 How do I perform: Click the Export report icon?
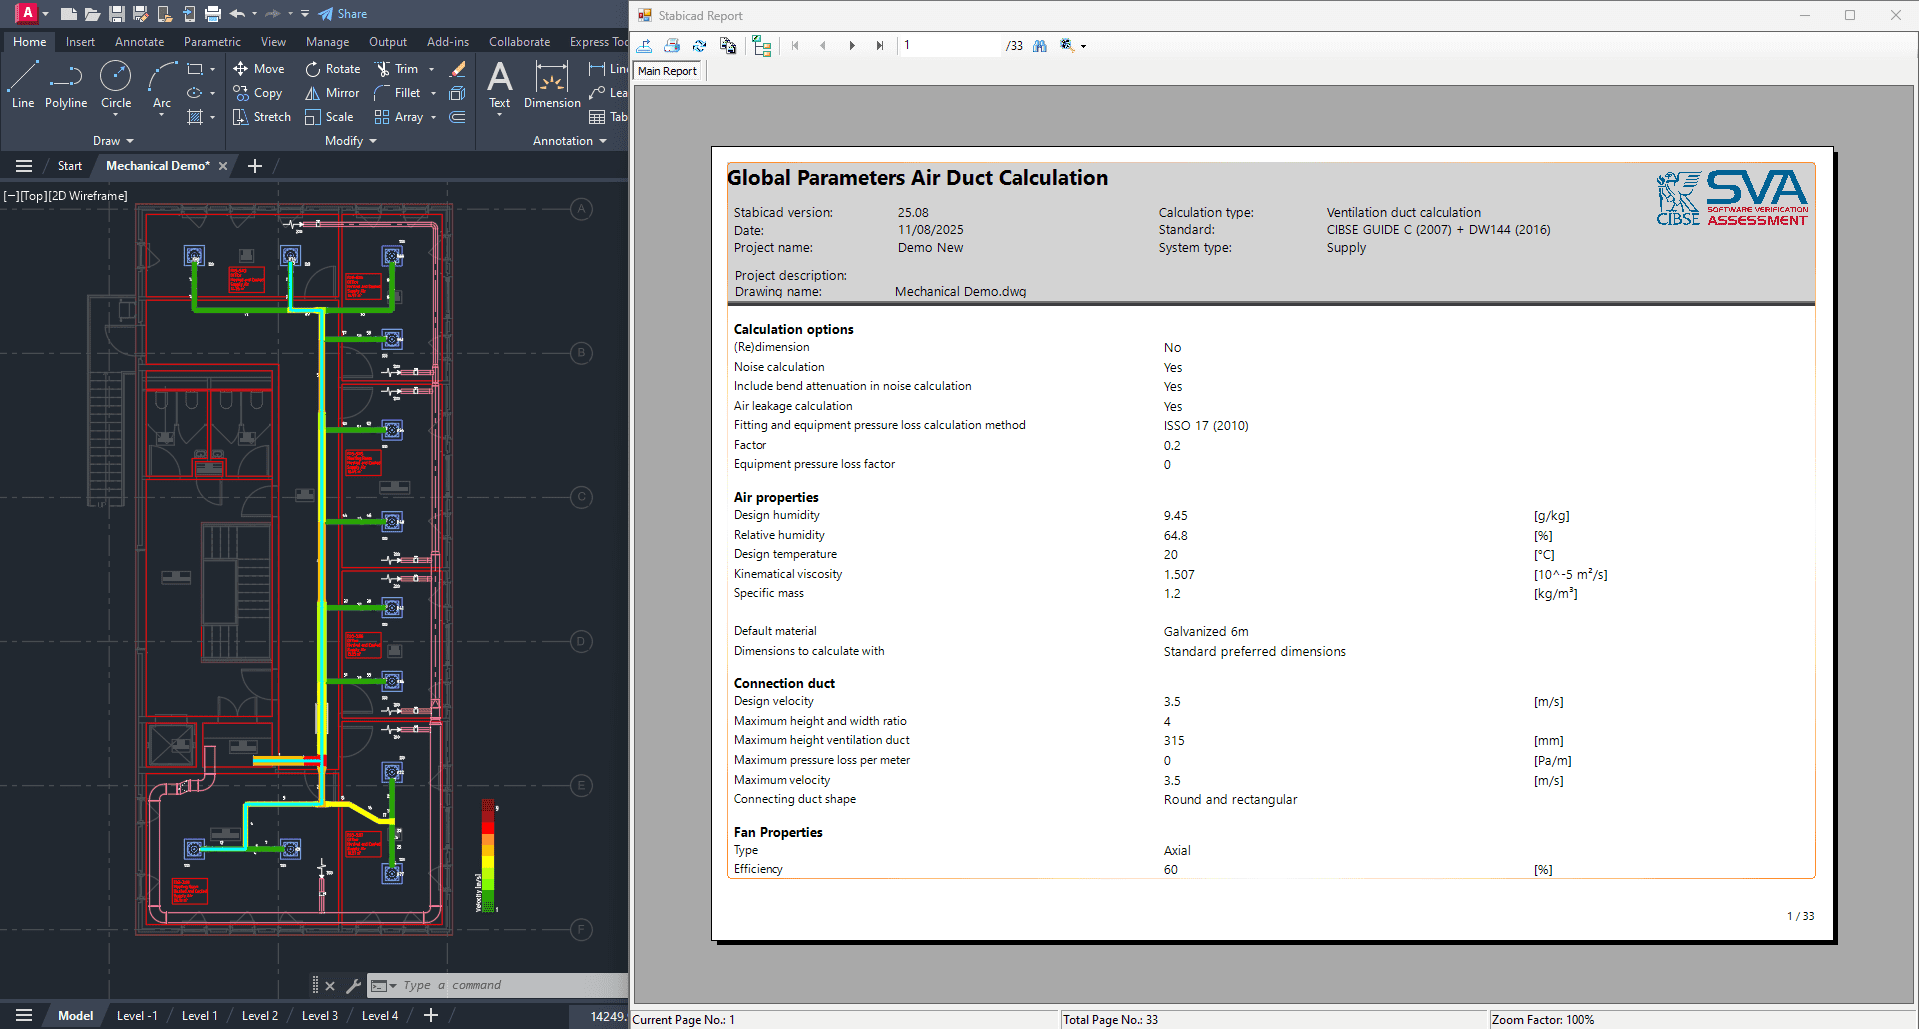(645, 45)
